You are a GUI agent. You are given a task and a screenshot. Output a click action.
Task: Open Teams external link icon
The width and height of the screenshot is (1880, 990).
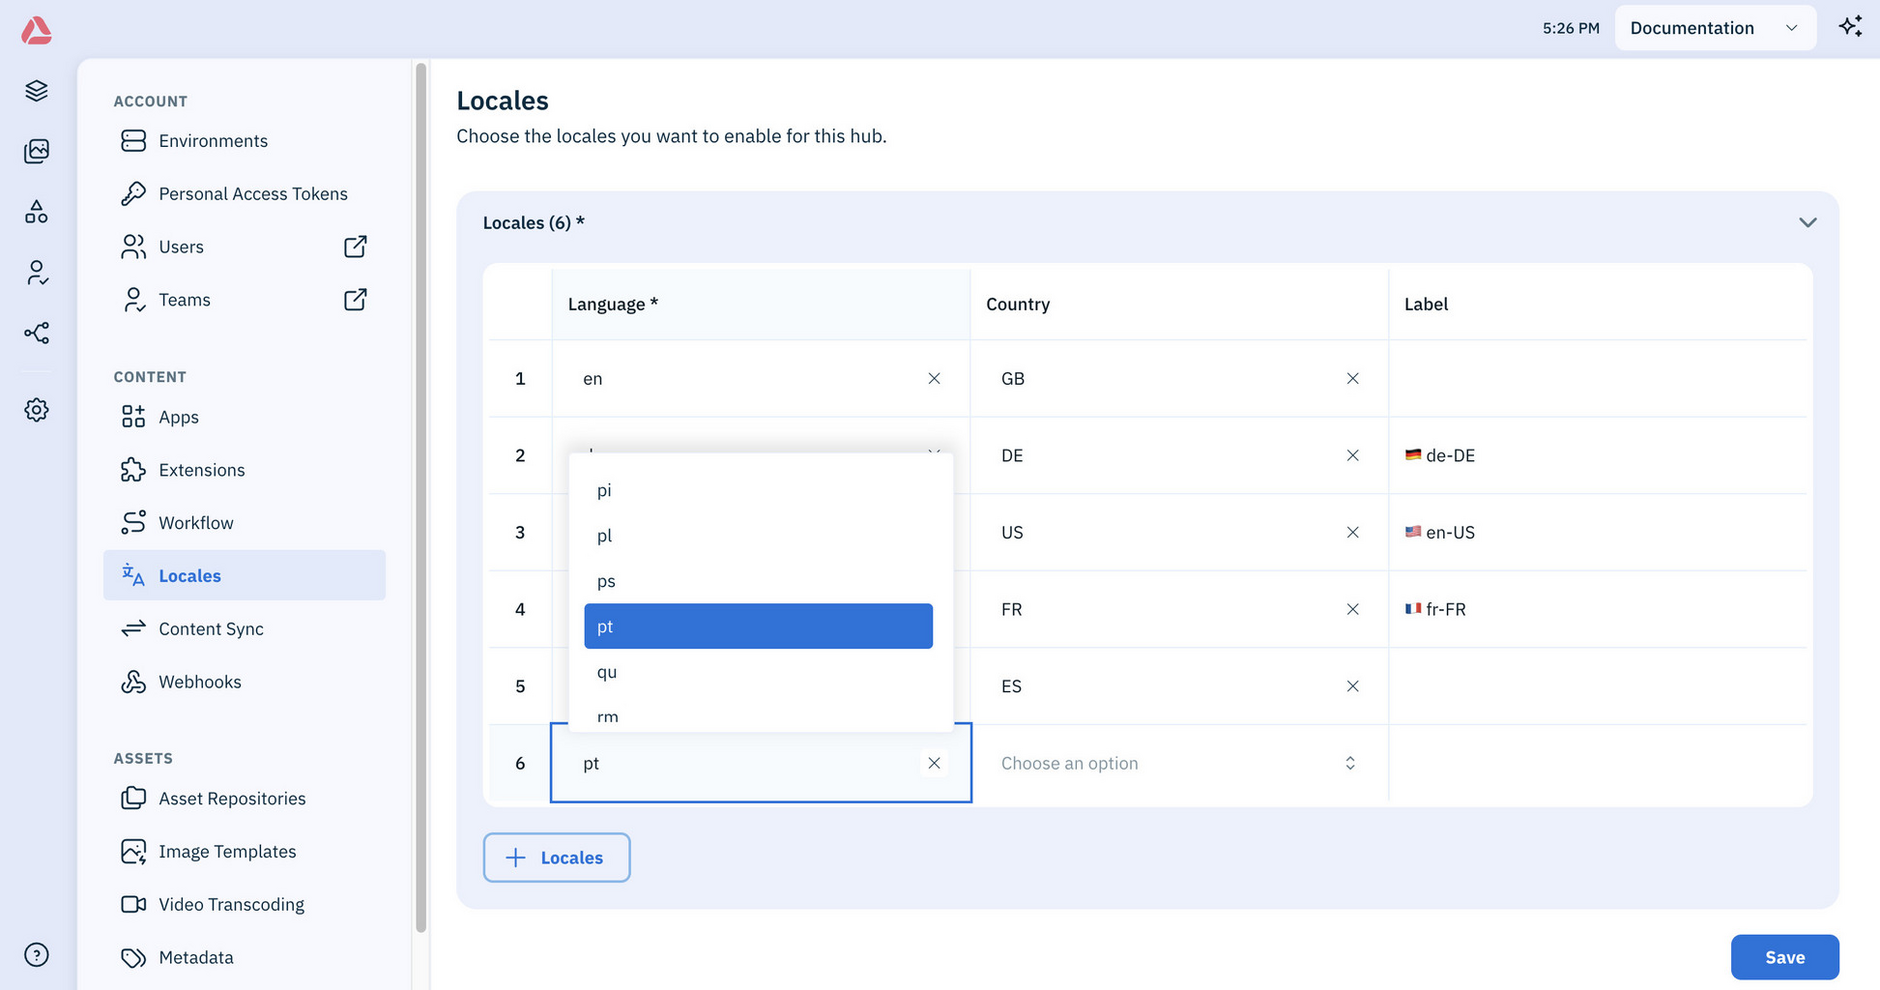pos(355,300)
